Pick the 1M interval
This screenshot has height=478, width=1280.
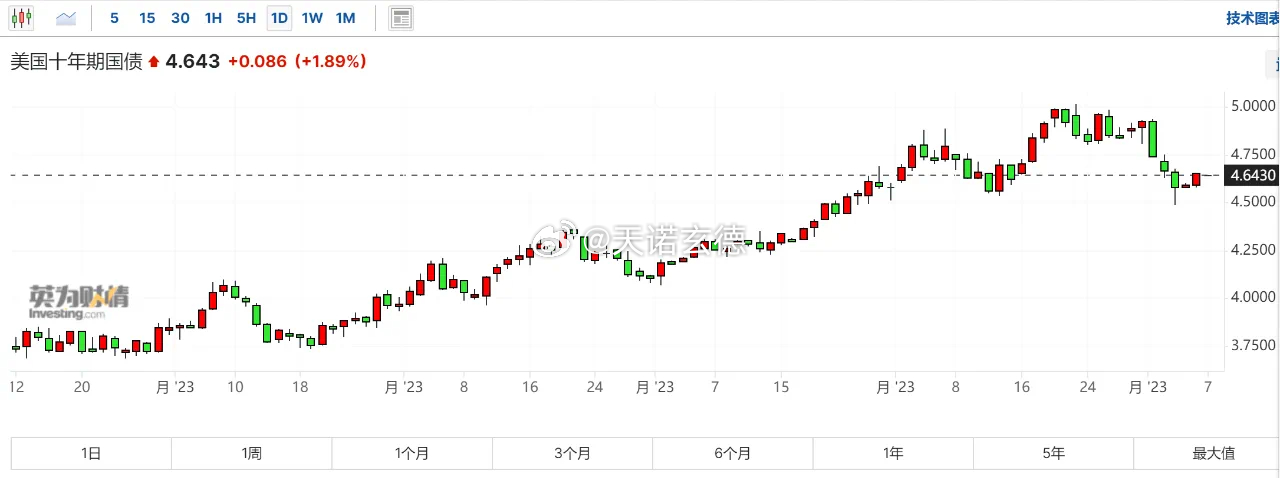point(345,18)
